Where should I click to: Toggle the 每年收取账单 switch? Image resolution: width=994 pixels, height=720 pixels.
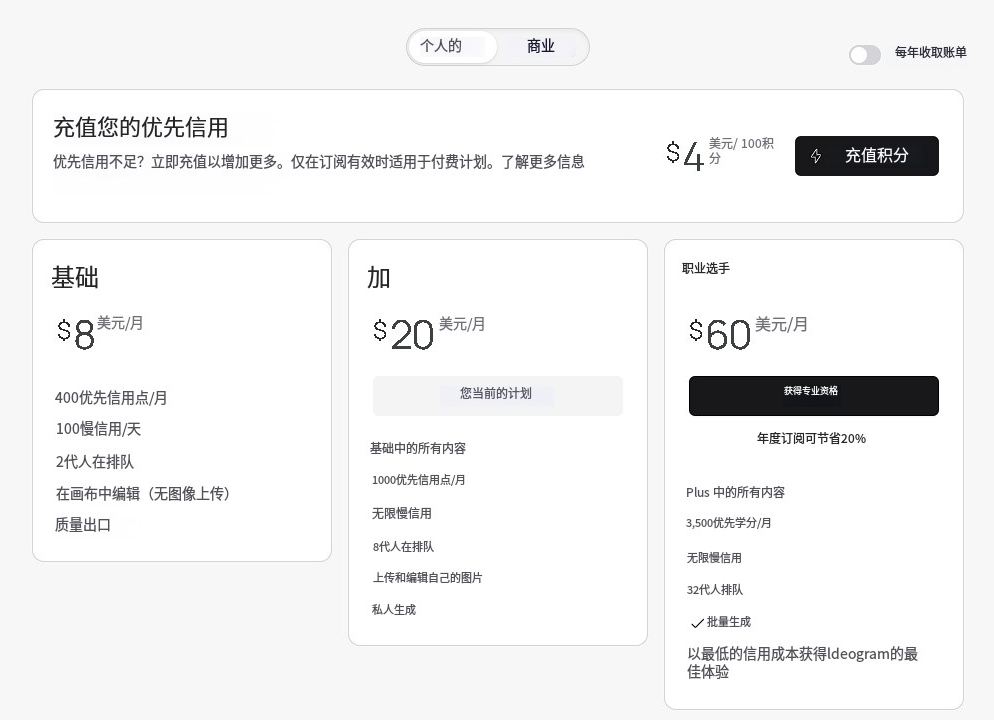coord(865,55)
